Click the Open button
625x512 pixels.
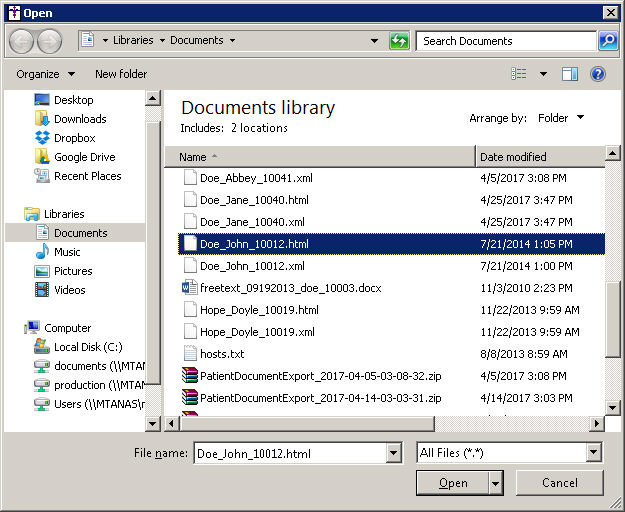coord(452,483)
